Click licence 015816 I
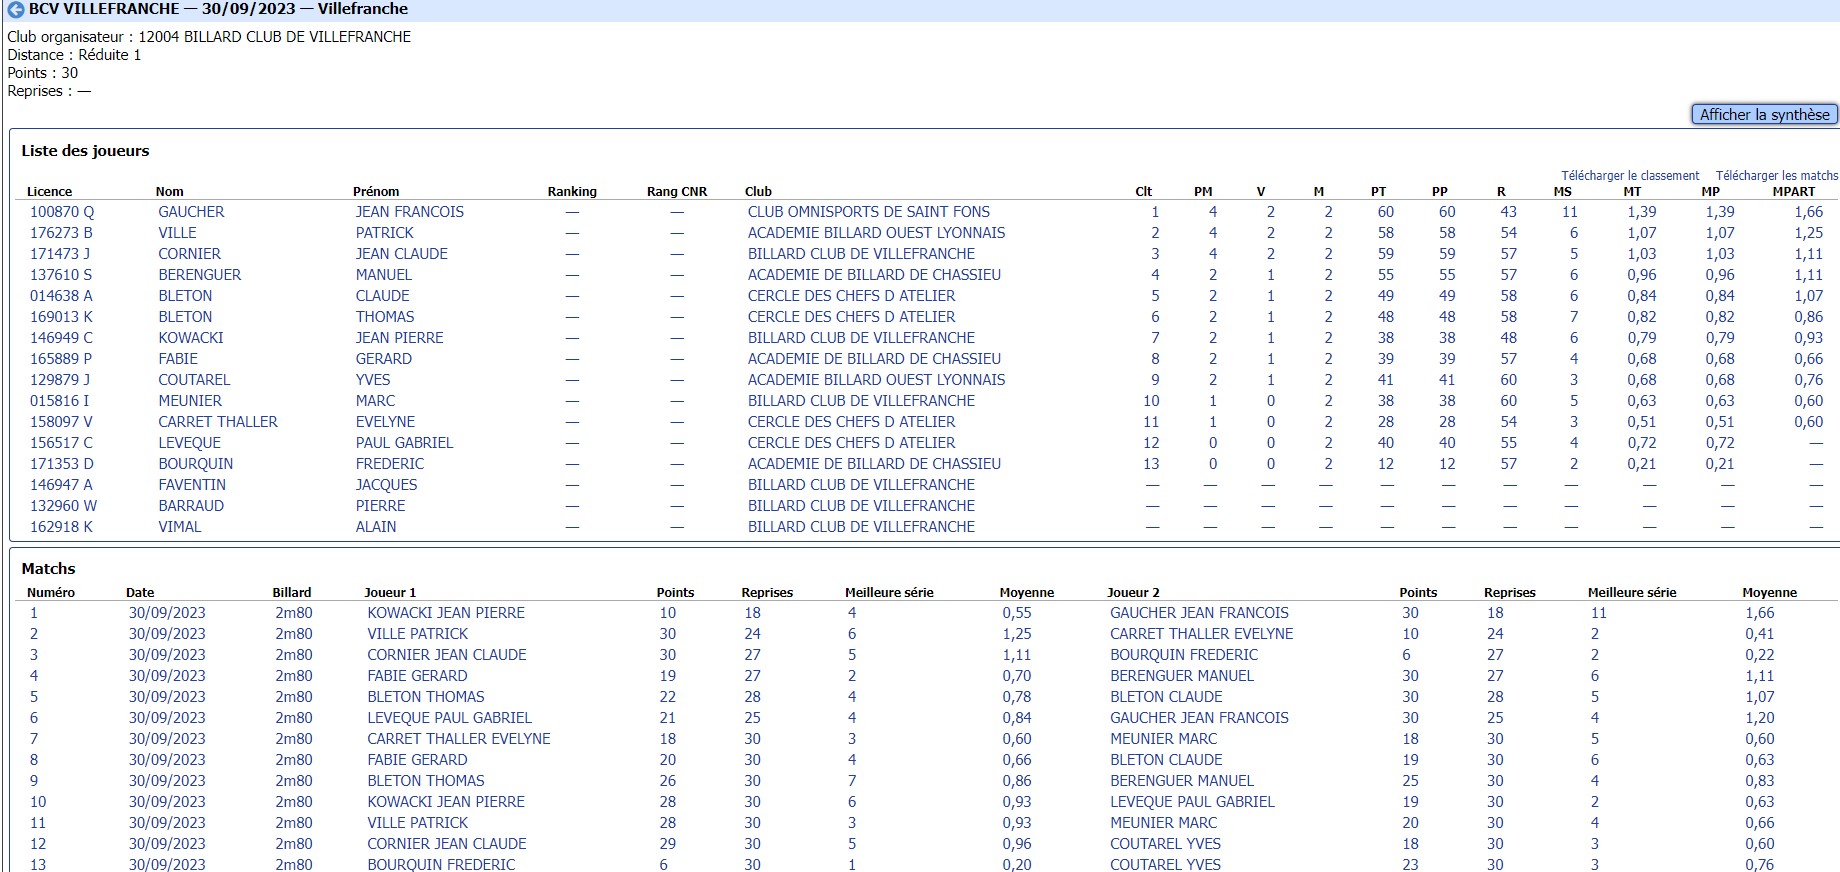Screen dimensions: 1840x872 coord(59,401)
